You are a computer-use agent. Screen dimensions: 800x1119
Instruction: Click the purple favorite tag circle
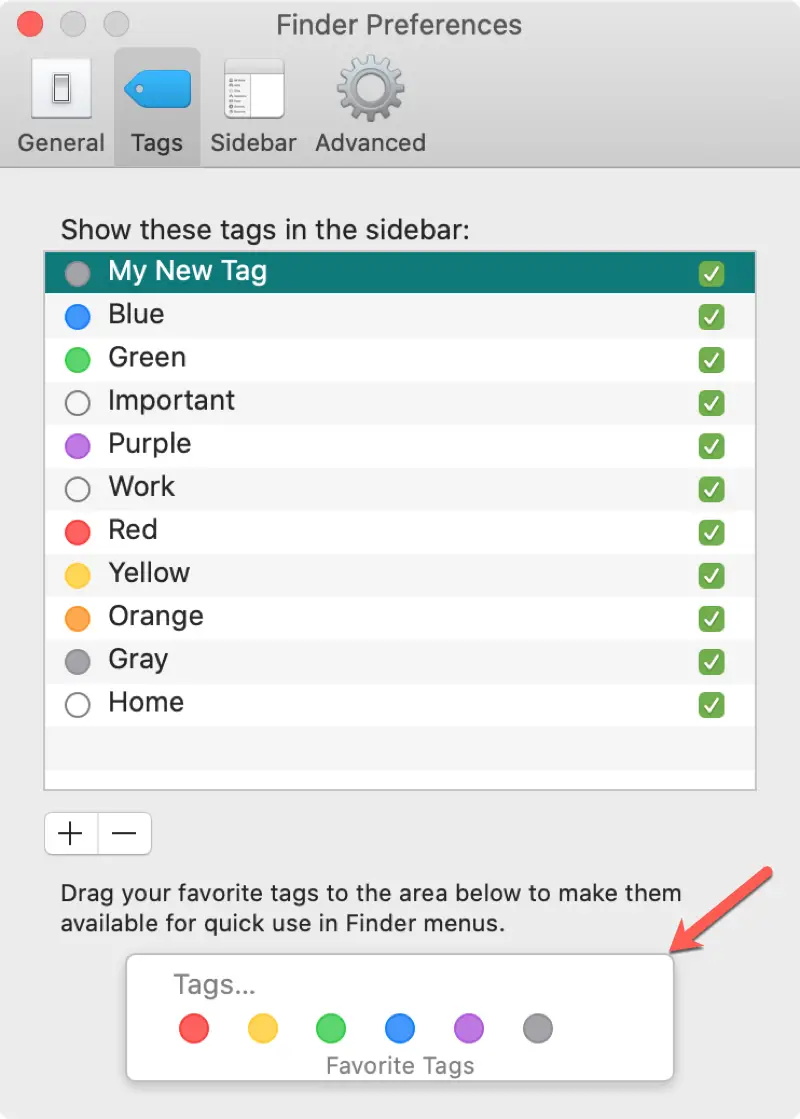(469, 1028)
